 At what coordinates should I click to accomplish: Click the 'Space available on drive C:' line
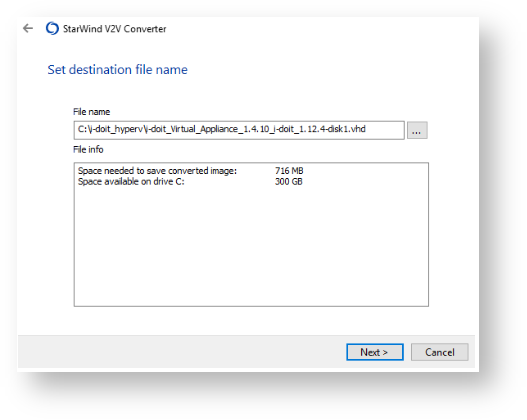(x=131, y=181)
